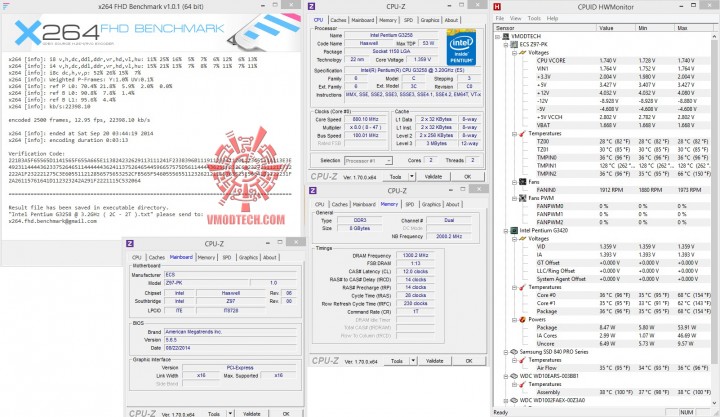Click the Value column header
720x417 pixels.
tap(615, 28)
